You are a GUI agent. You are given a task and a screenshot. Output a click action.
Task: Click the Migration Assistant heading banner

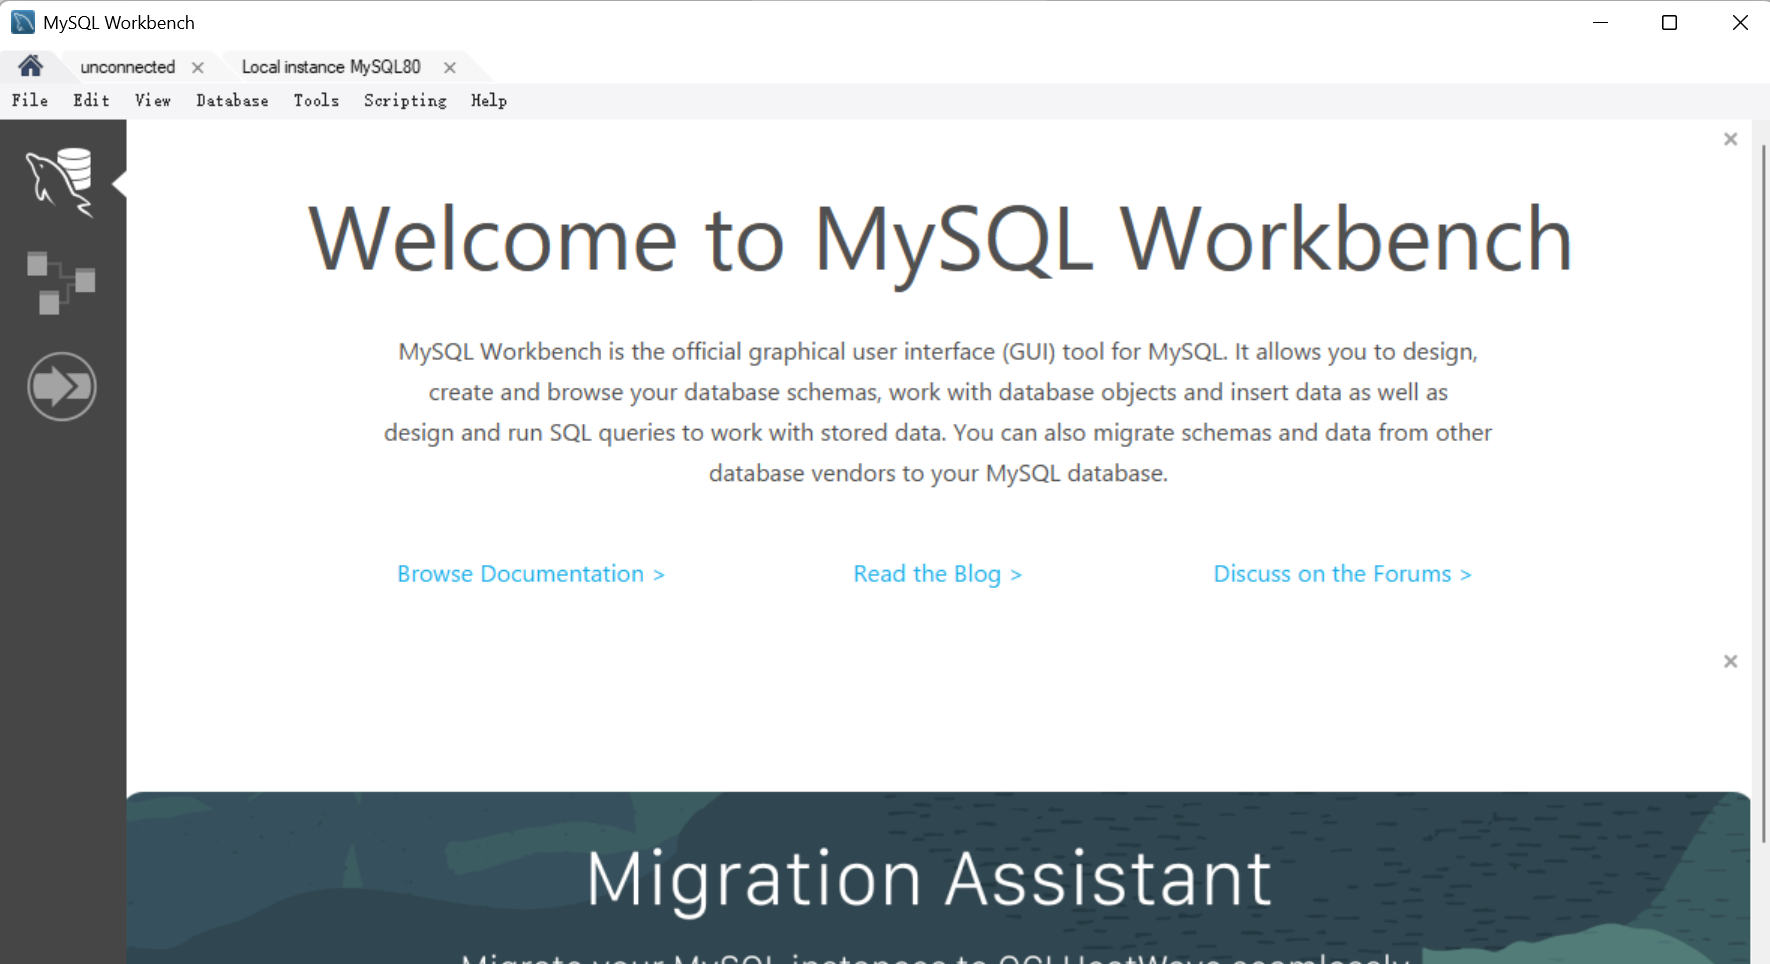tap(929, 879)
